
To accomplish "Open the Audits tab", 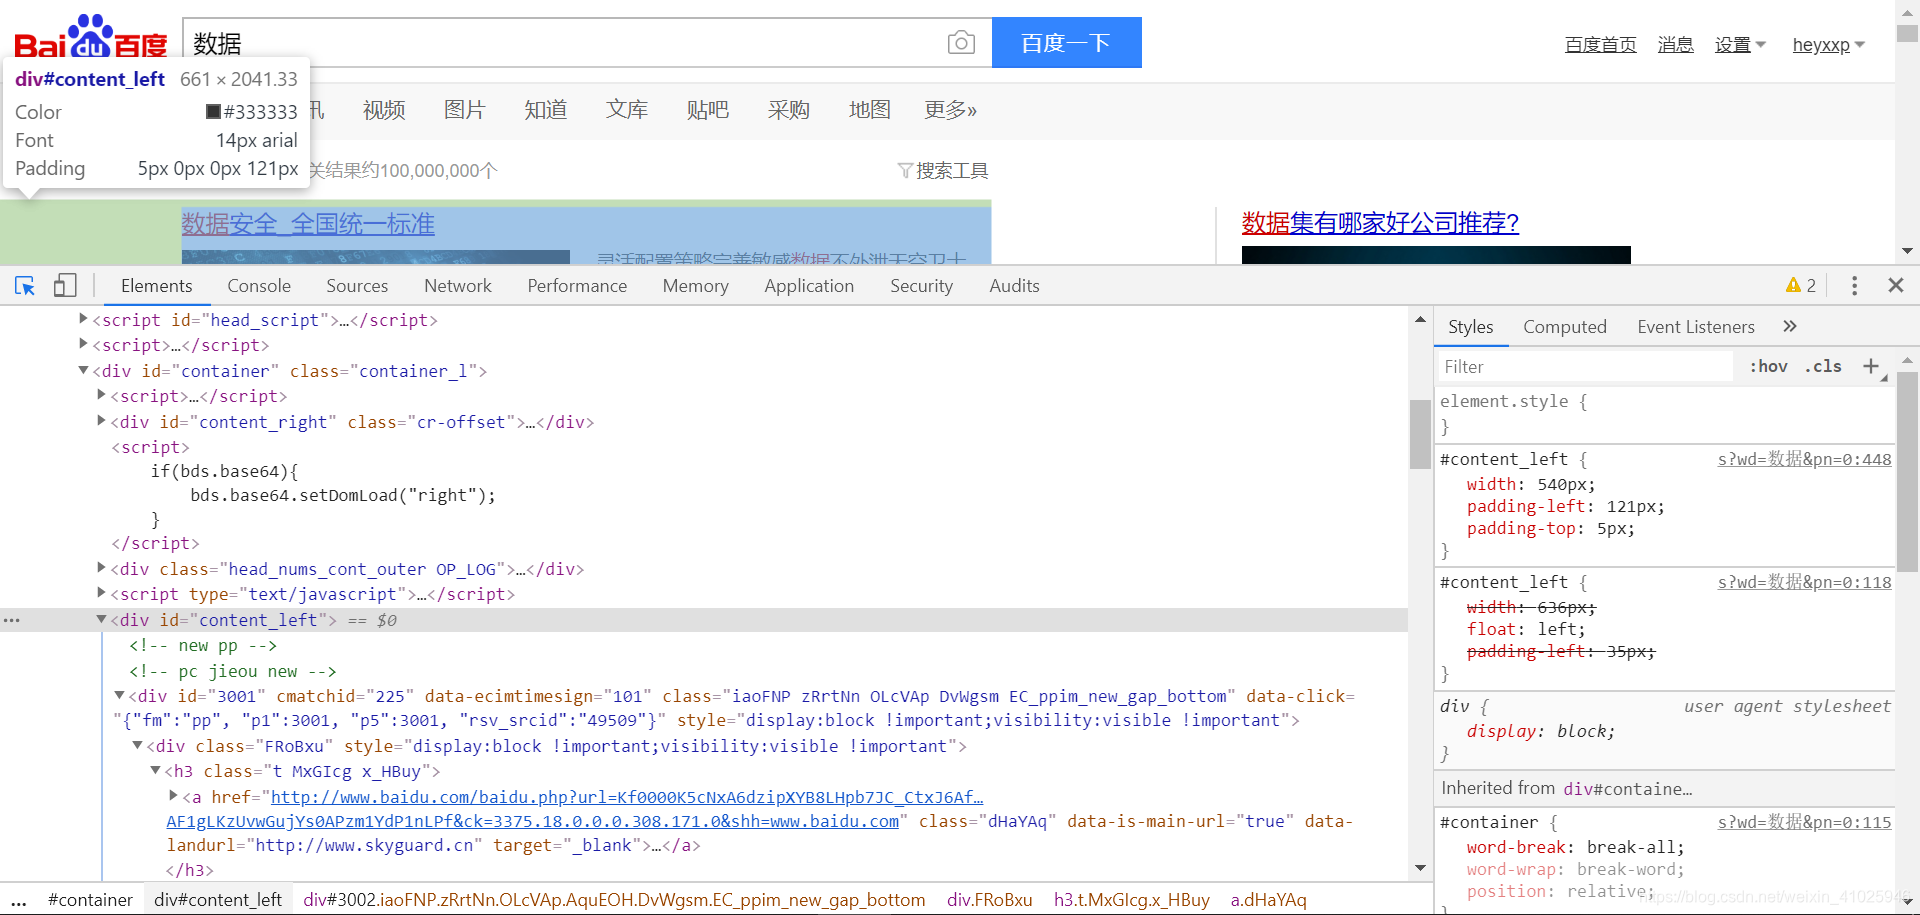I will 1014,286.
